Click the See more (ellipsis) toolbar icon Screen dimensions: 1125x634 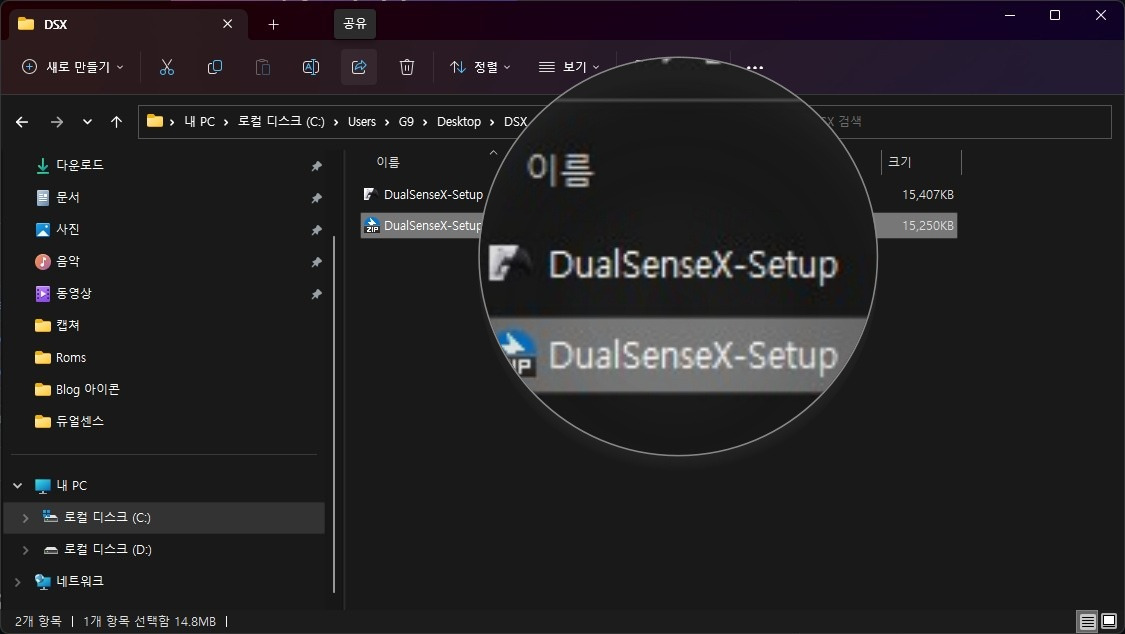coord(754,67)
